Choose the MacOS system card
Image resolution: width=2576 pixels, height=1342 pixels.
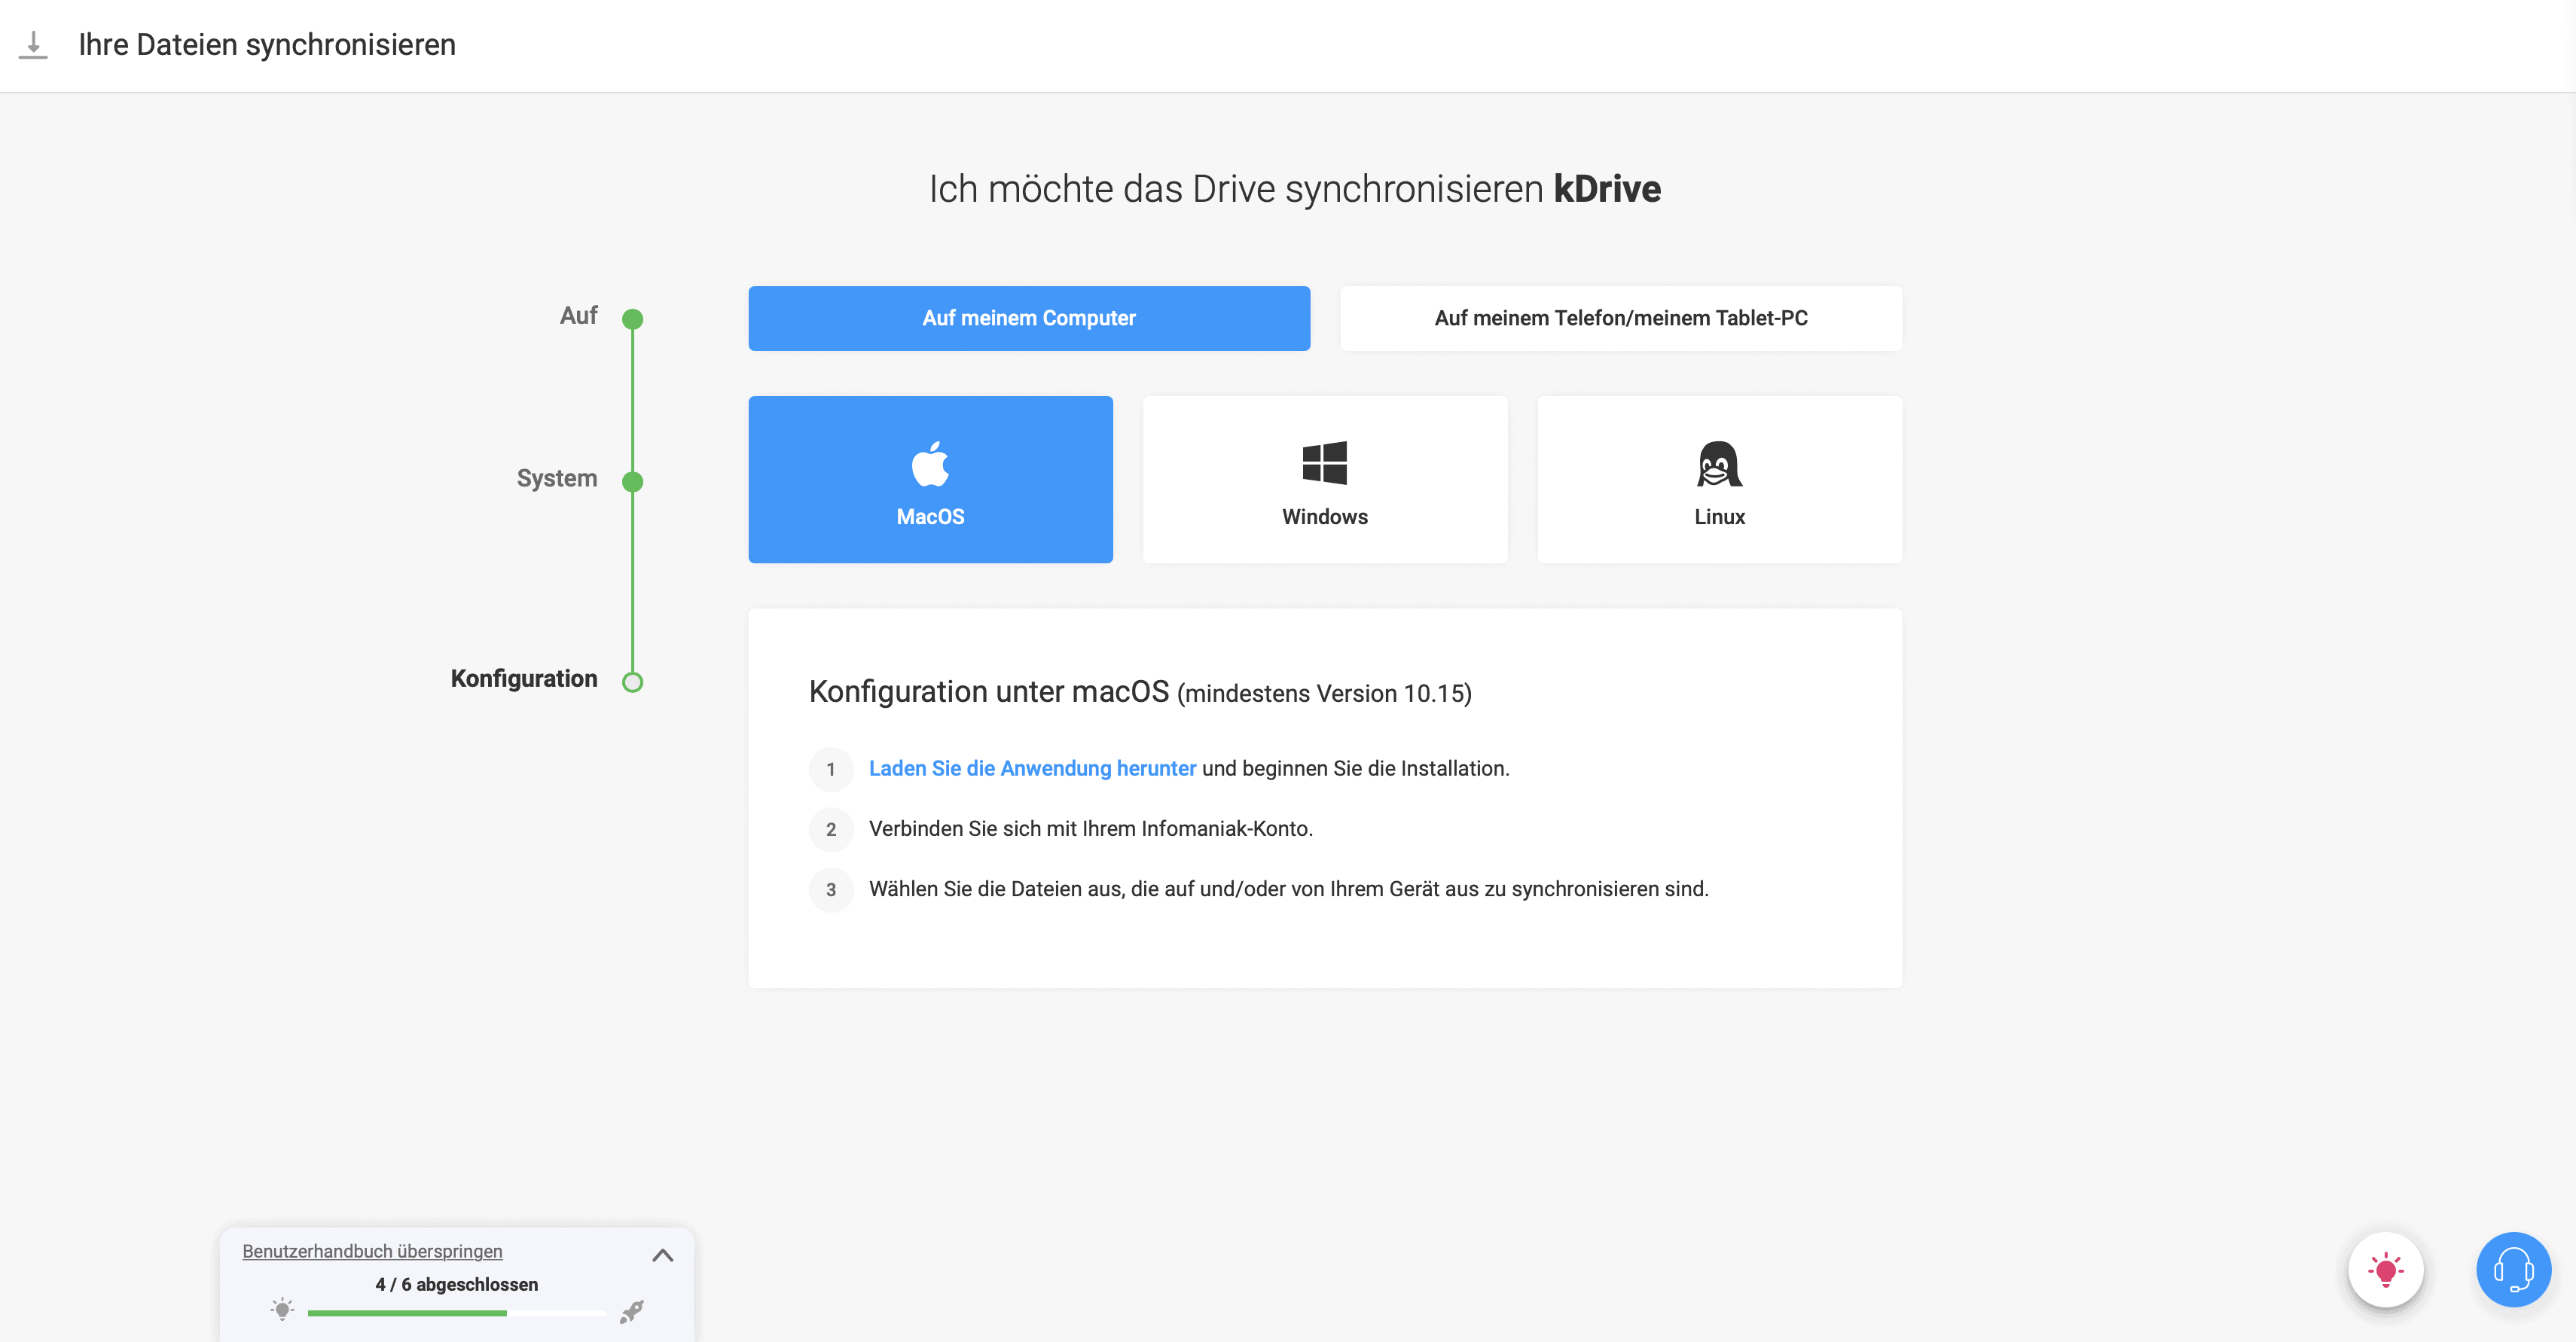pos(930,479)
